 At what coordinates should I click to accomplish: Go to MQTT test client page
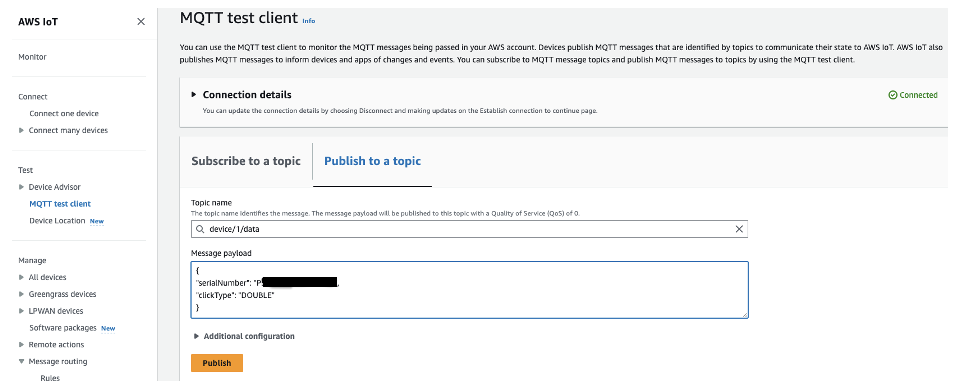60,204
